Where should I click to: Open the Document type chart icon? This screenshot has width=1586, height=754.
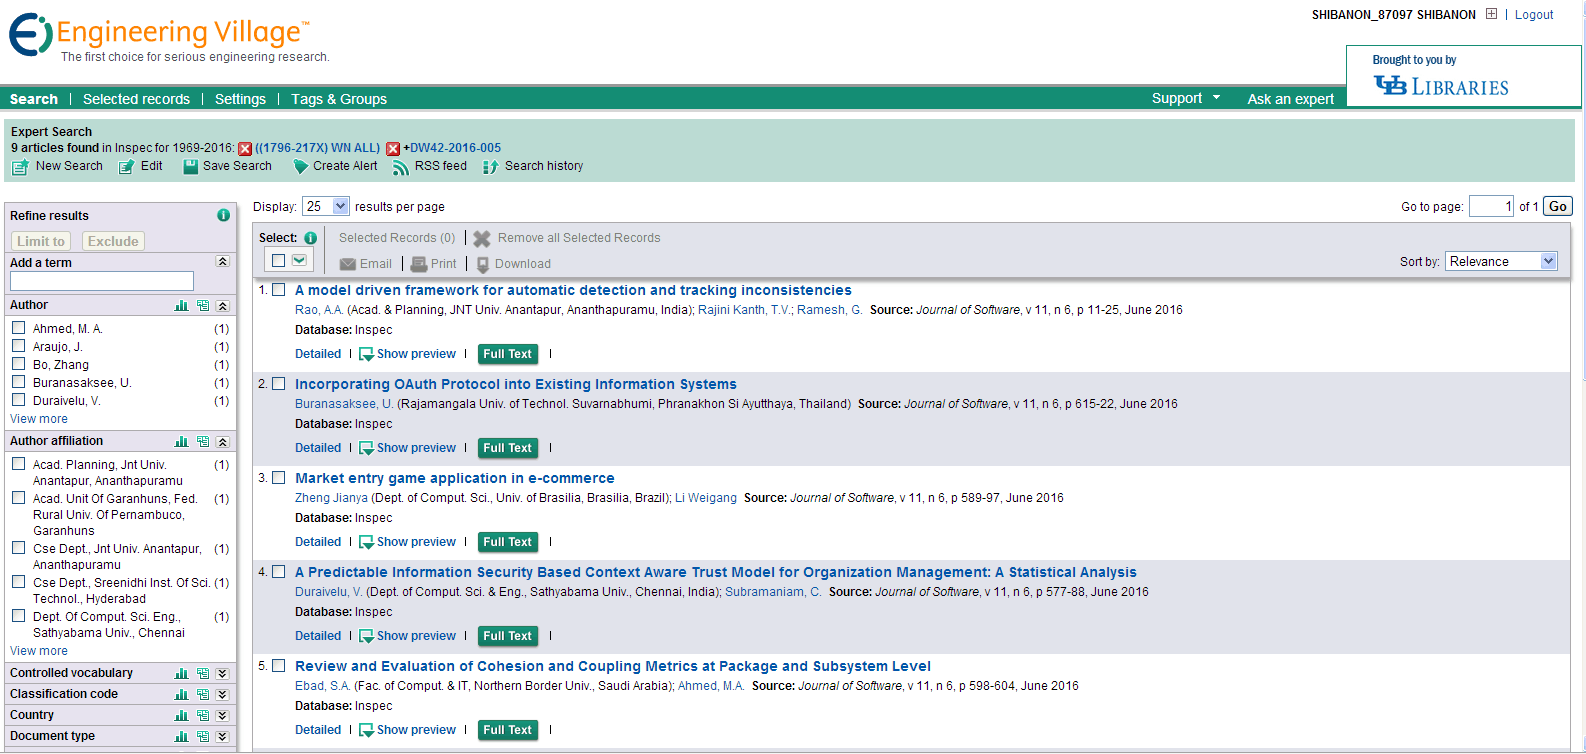click(182, 736)
